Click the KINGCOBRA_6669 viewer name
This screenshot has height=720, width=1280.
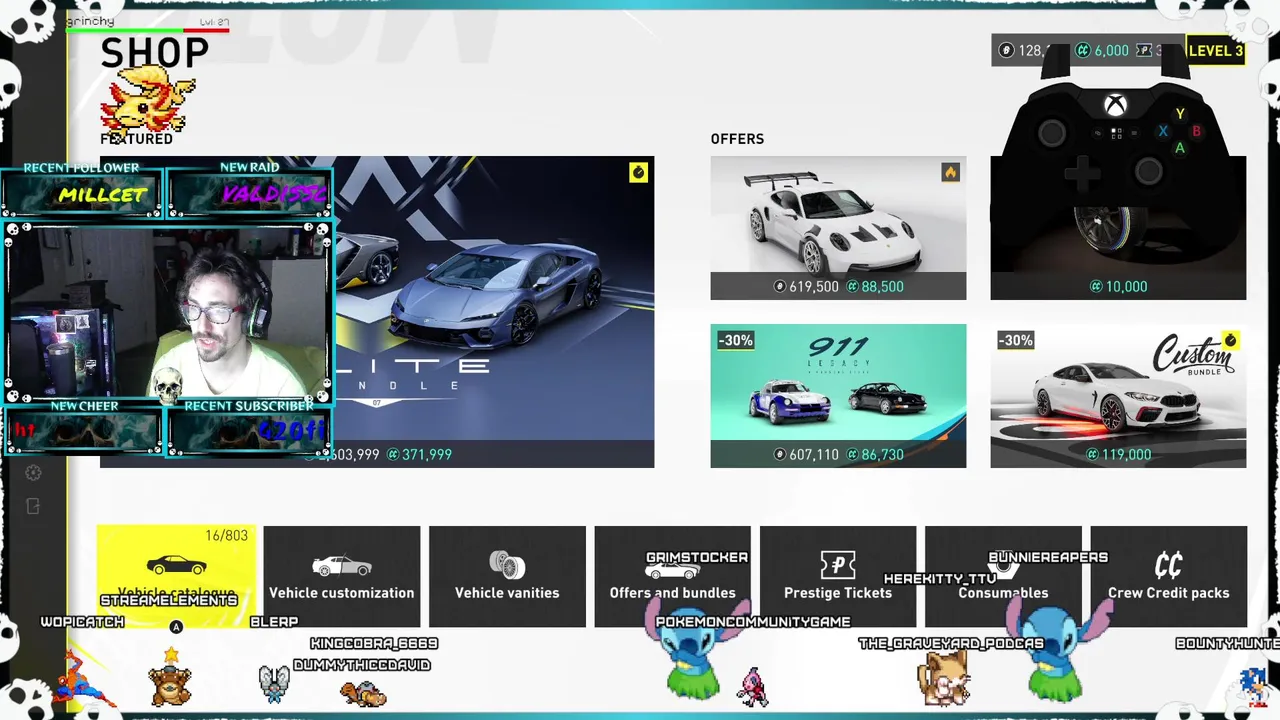(374, 643)
